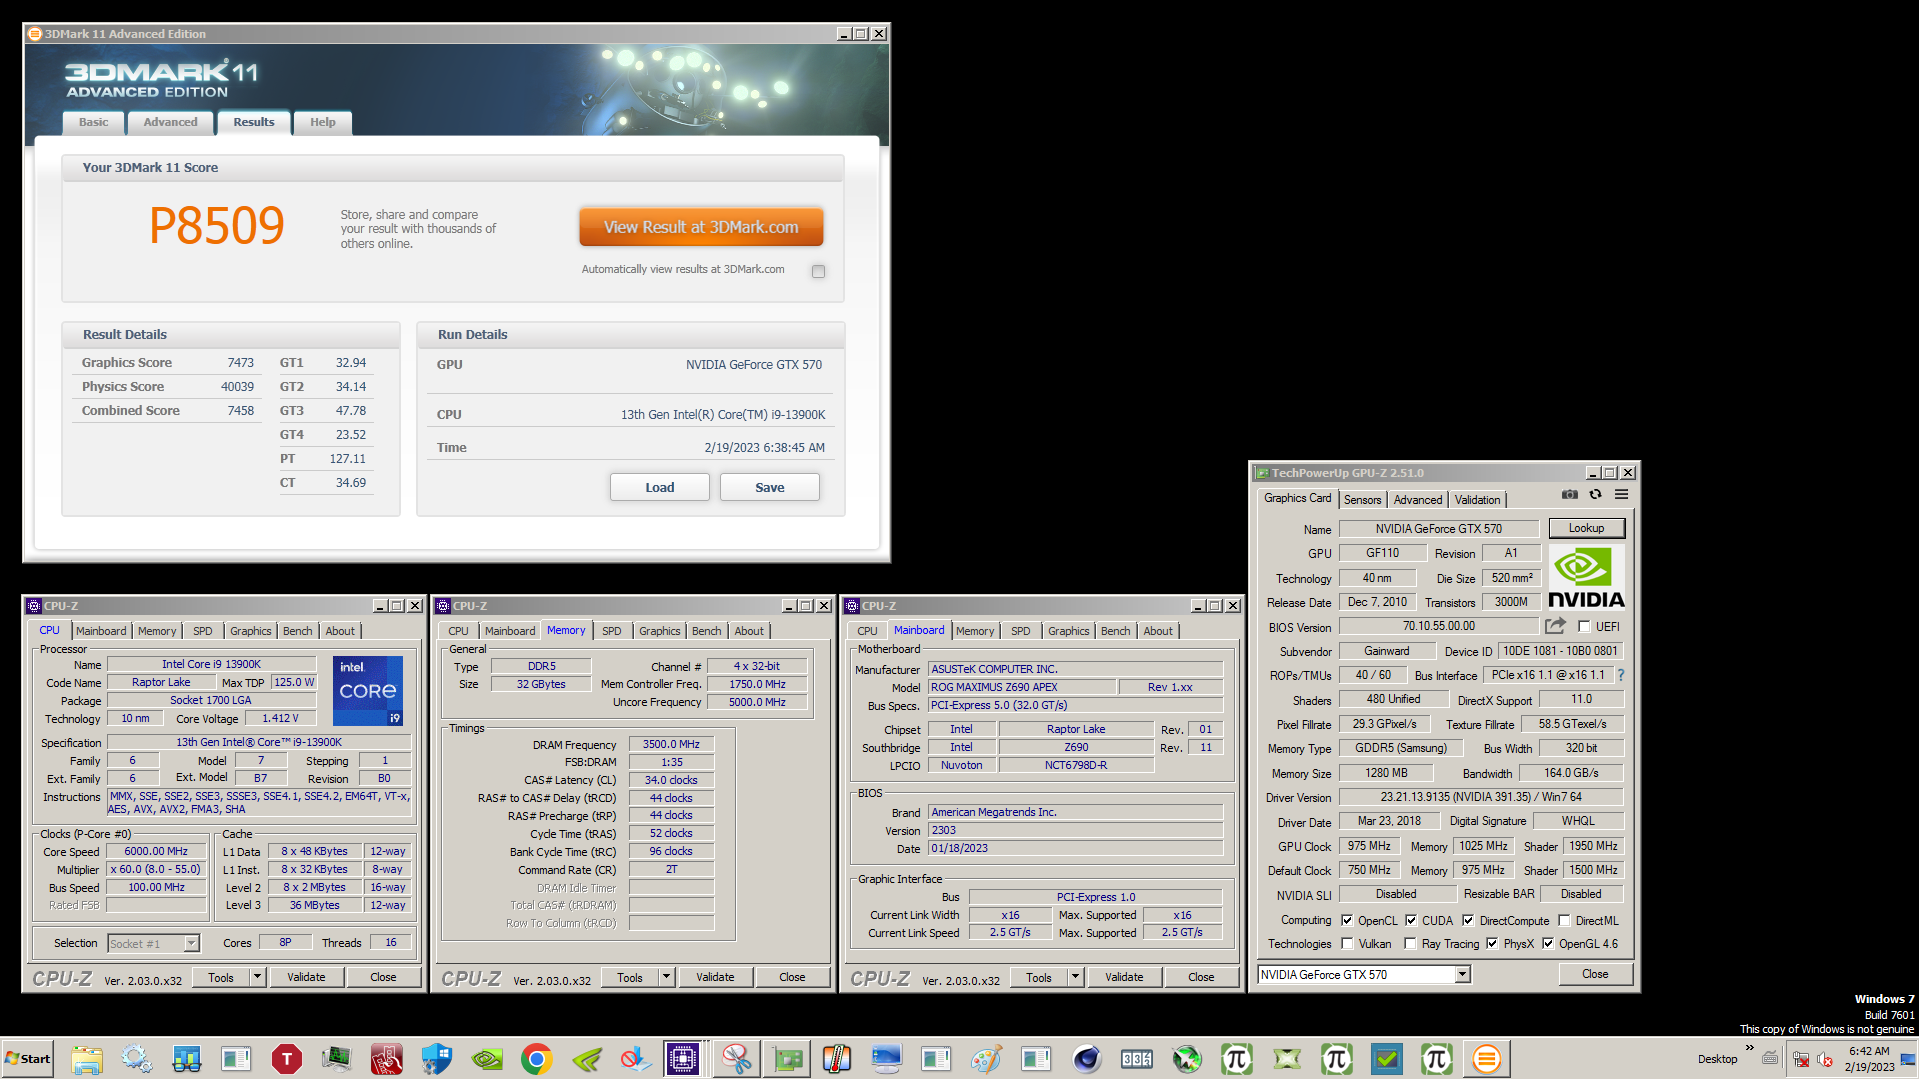Click the Windows Start button
Image resolution: width=1919 pixels, height=1079 pixels.
click(28, 1058)
